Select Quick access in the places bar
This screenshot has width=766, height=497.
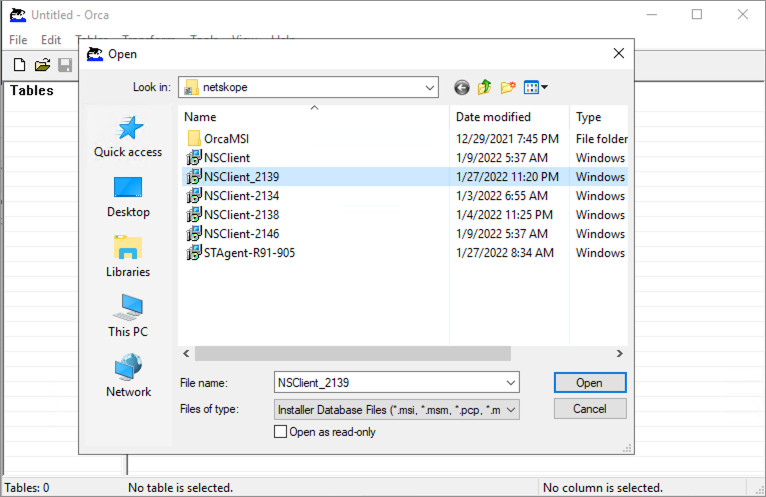pyautogui.click(x=128, y=137)
